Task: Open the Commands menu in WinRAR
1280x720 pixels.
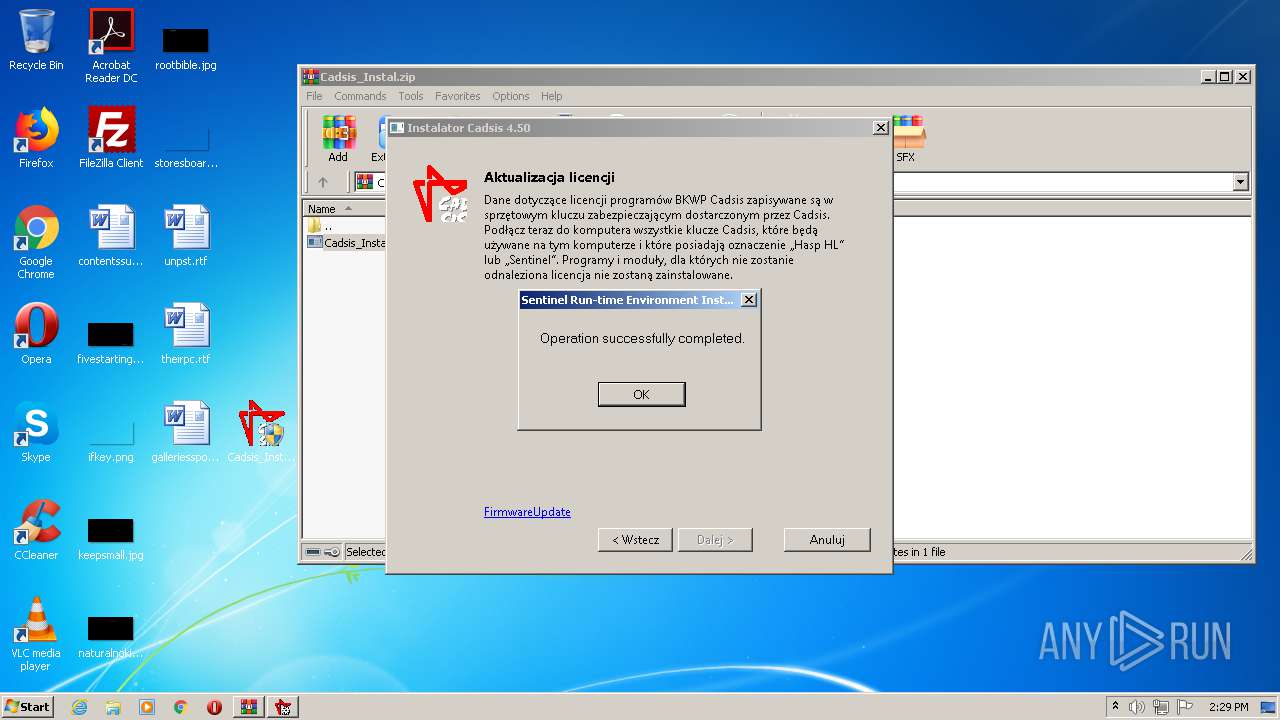Action: [x=360, y=96]
